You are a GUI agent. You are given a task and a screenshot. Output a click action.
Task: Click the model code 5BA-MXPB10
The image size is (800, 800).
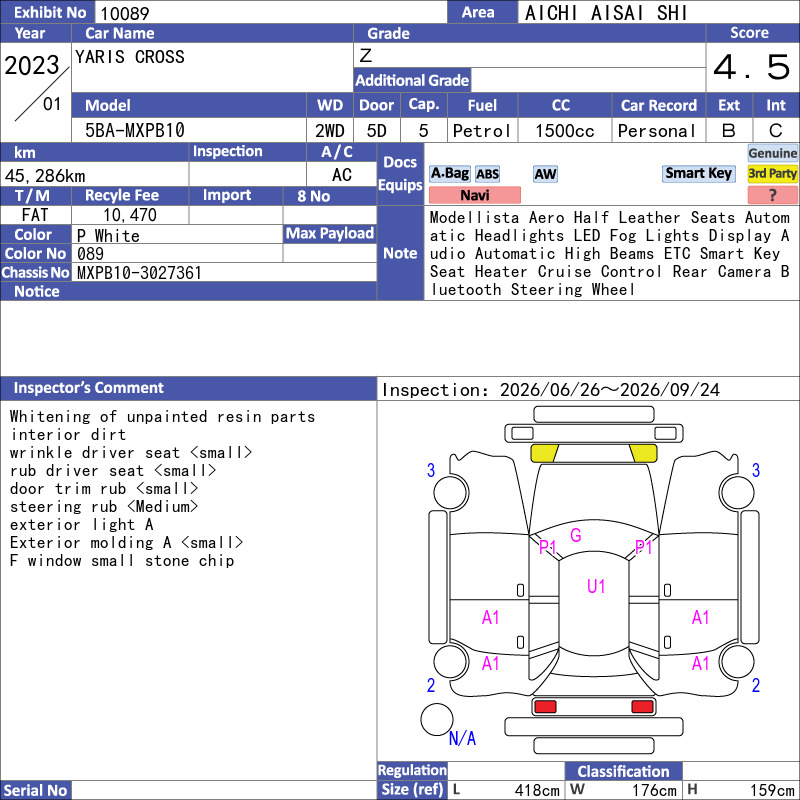click(135, 131)
